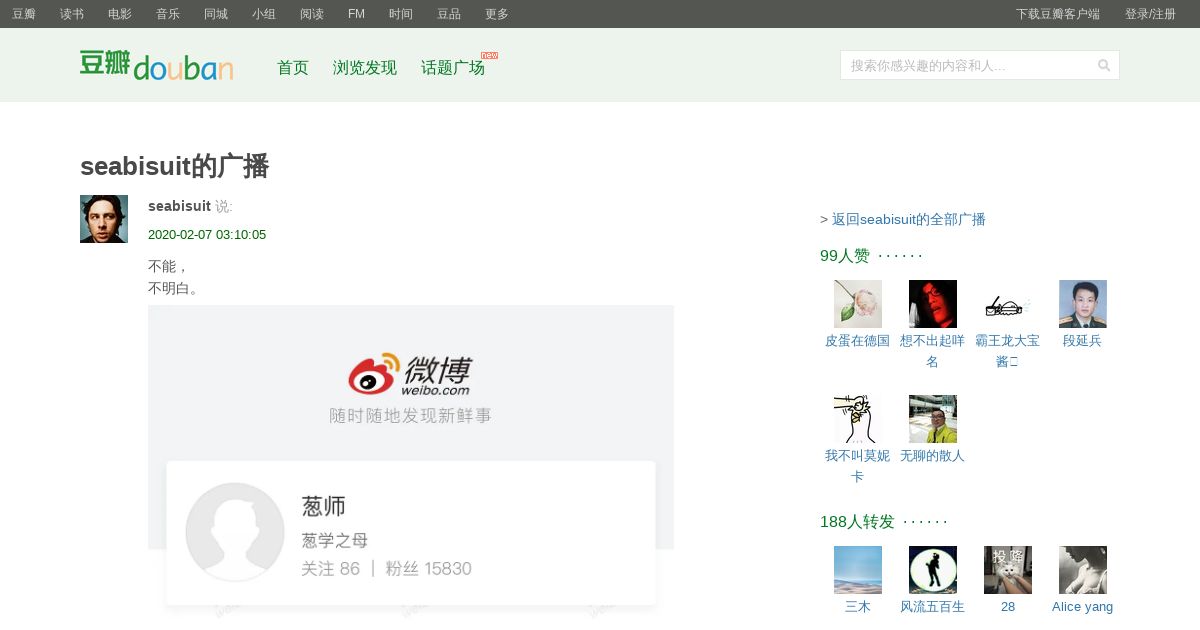Click name link 想不出起咩名
This screenshot has width=1200, height=630.
pos(933,351)
